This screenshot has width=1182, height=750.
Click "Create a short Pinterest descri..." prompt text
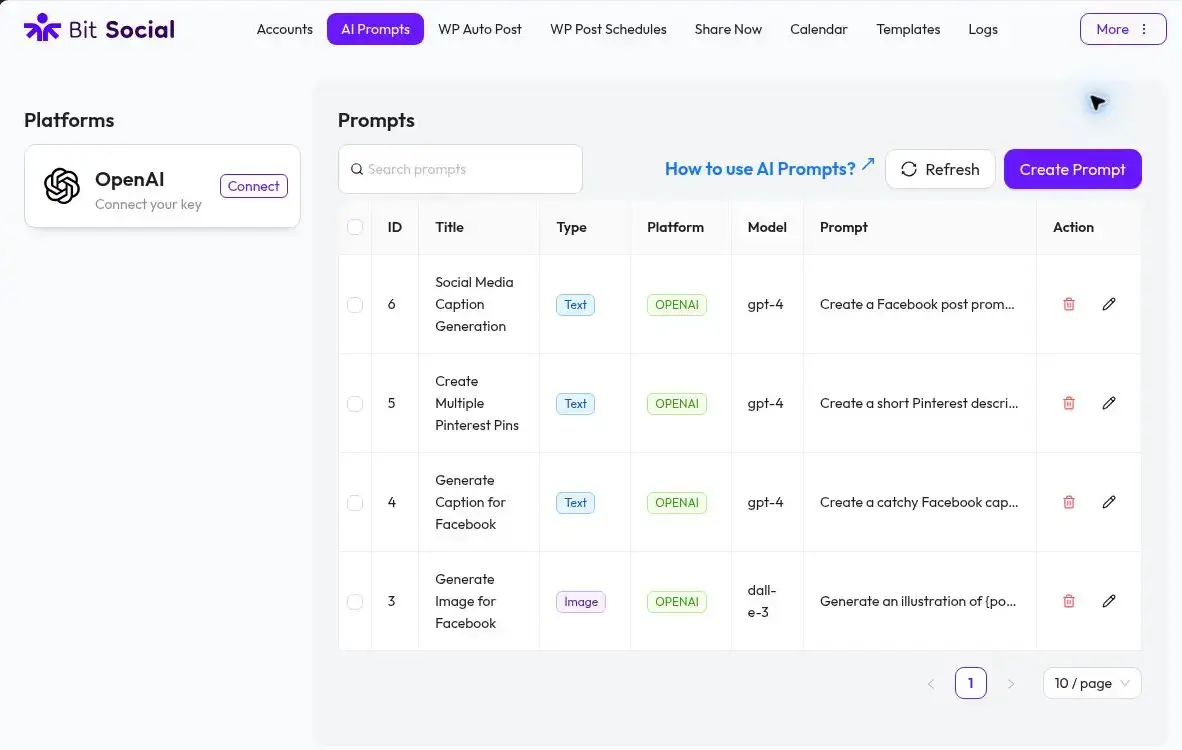[x=918, y=403]
